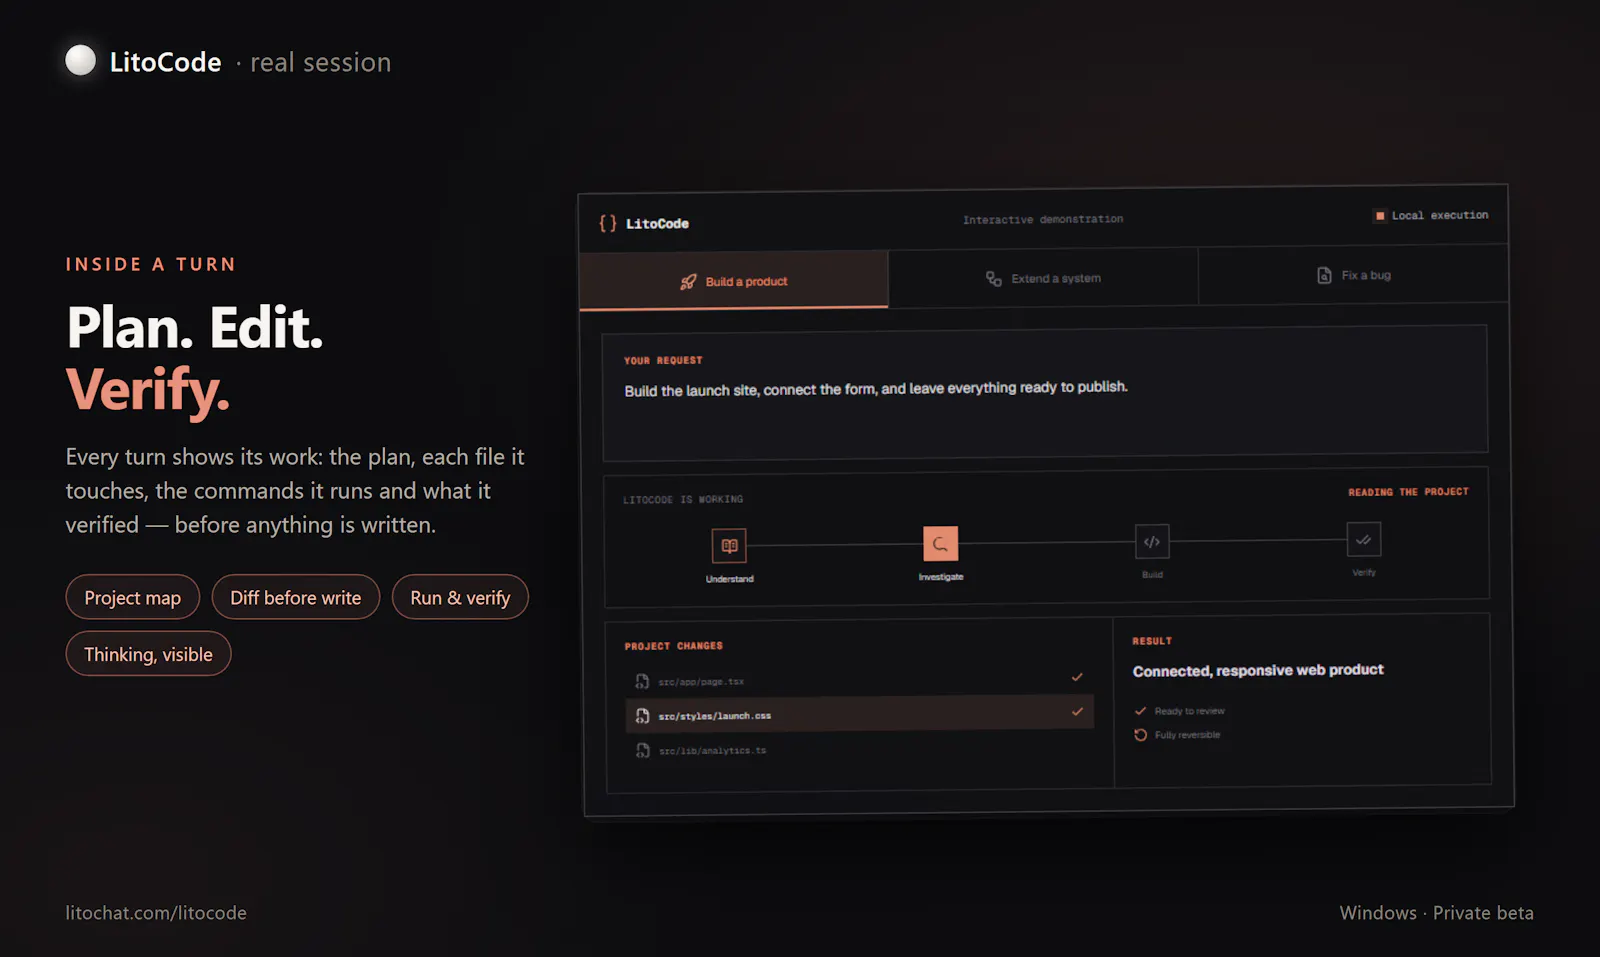Select the highlighted Investigate step icon
The height and width of the screenshot is (957, 1600).
[x=940, y=544]
